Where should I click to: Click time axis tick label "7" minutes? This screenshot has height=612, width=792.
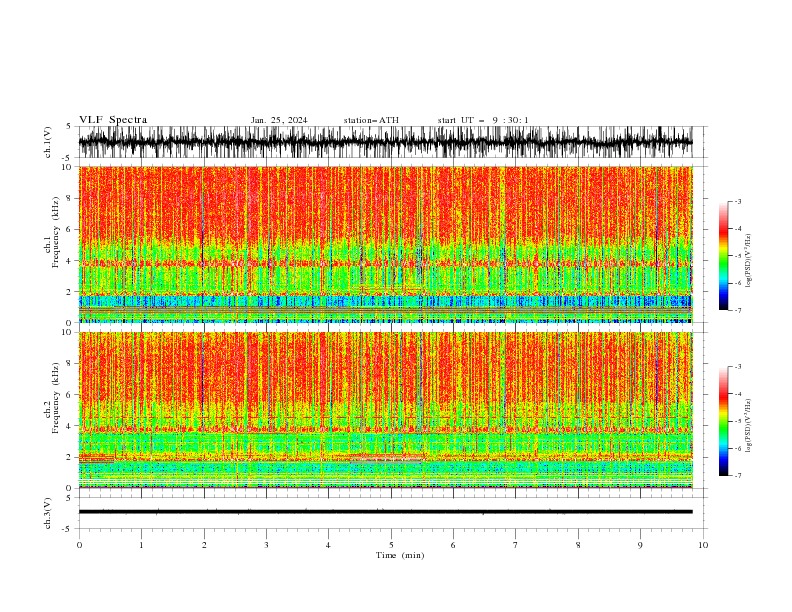tap(516, 545)
